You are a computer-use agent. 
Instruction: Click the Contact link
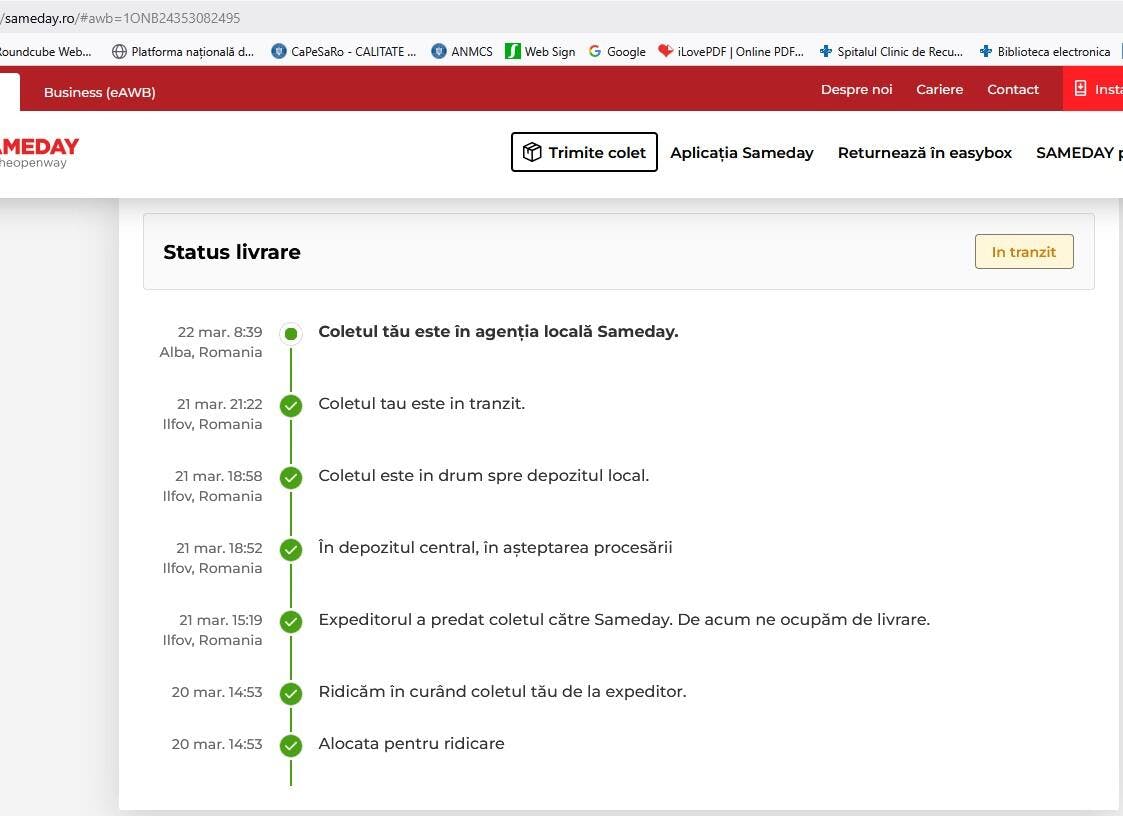tap(1013, 89)
